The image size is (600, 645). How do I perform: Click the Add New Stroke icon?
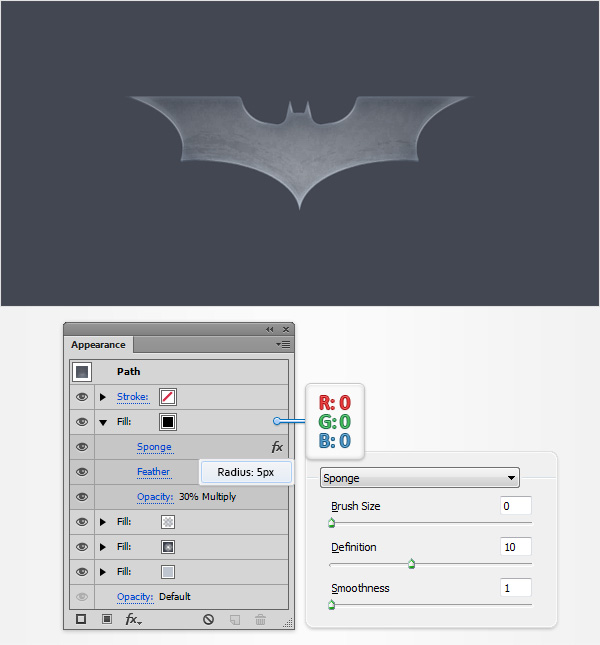pyautogui.click(x=81, y=619)
